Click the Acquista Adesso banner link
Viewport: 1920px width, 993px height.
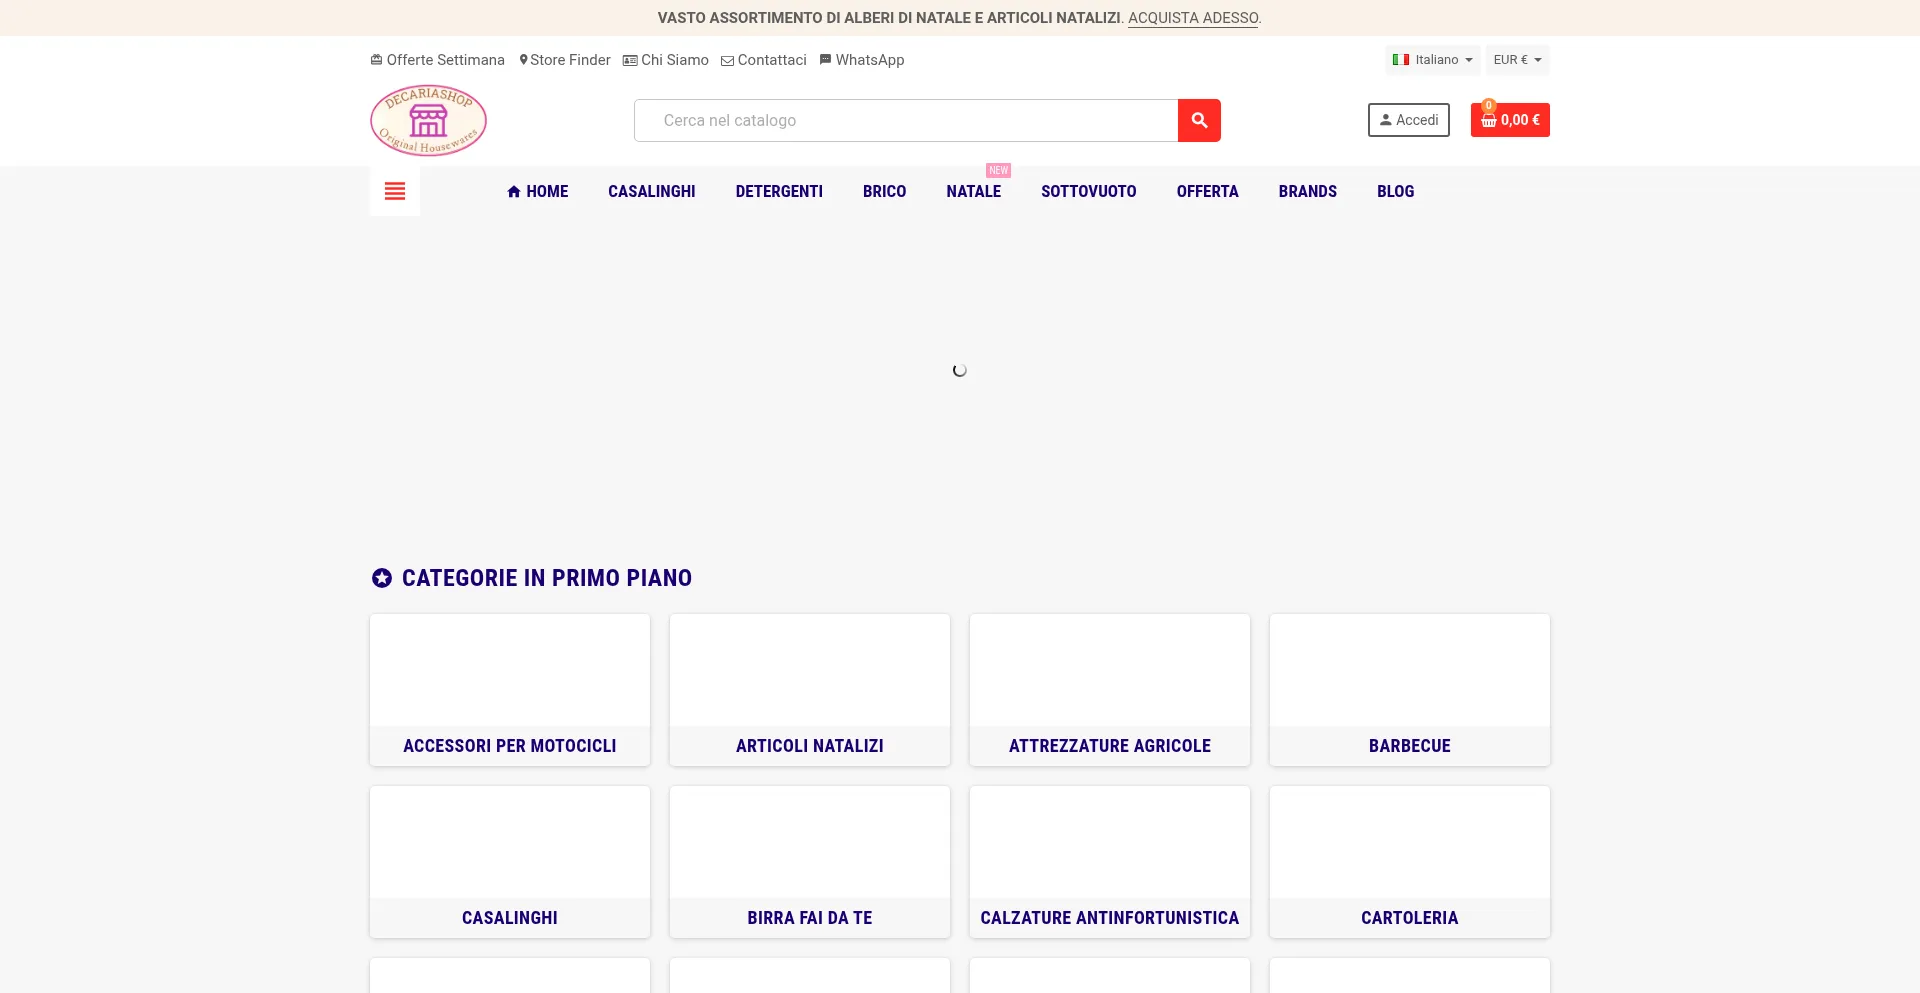click(1193, 18)
